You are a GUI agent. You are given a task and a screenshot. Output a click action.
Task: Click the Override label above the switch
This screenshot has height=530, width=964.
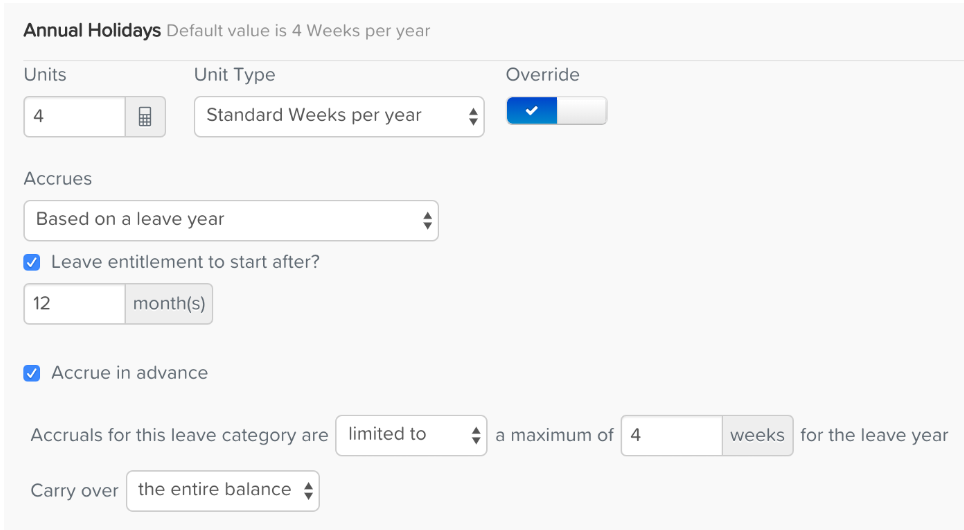click(x=543, y=74)
